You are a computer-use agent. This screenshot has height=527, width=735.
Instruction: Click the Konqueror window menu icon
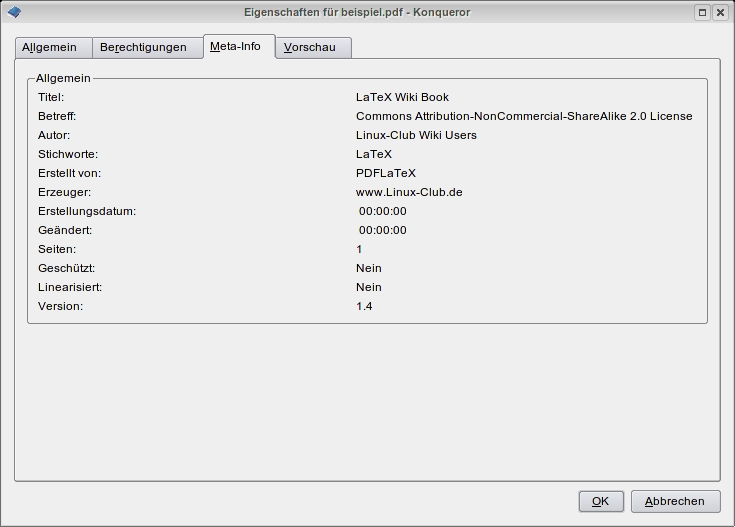pos(14,12)
